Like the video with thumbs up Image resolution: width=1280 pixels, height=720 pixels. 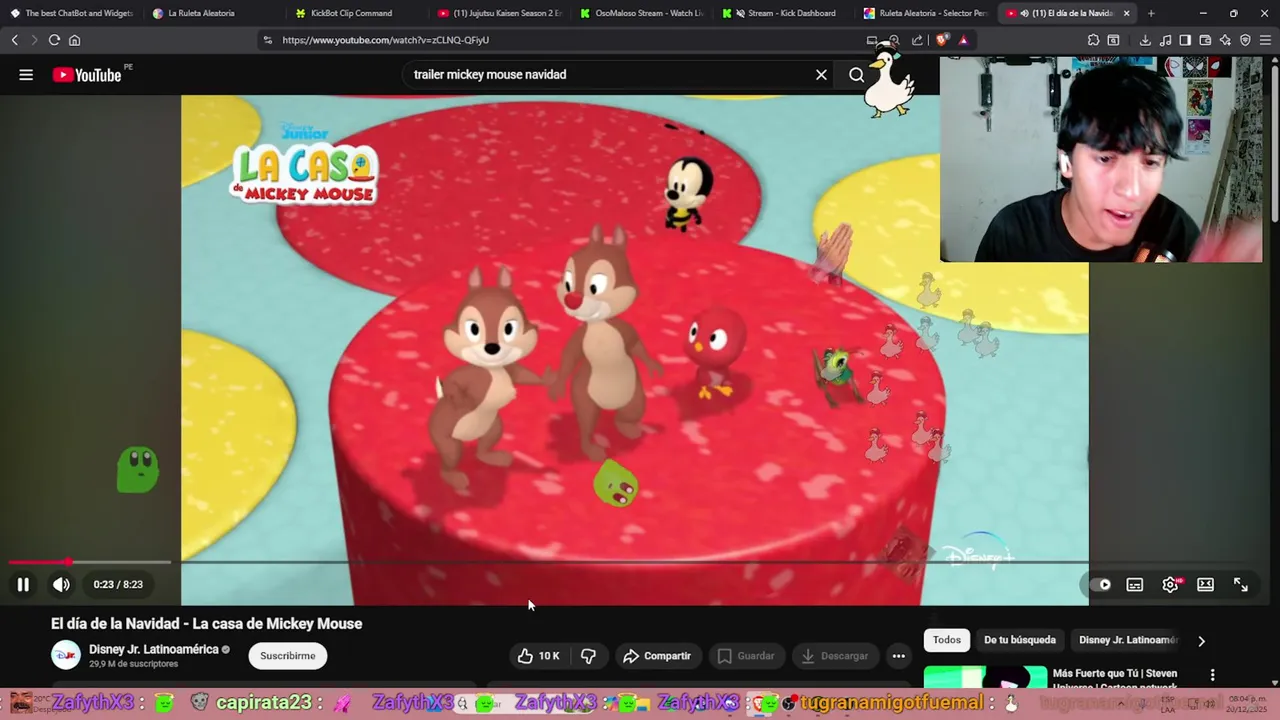click(538, 656)
